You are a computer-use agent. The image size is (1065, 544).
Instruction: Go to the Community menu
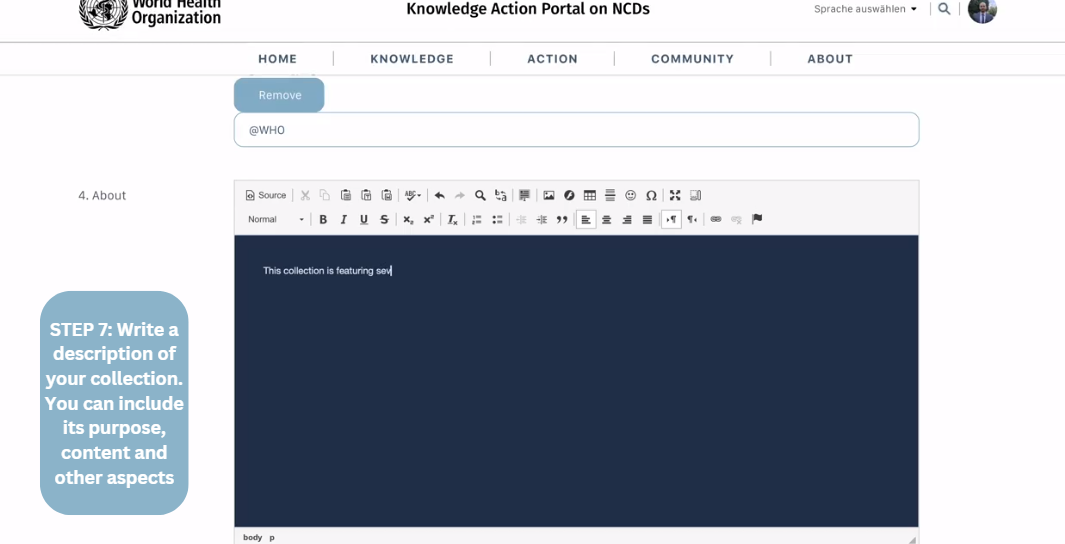(692, 59)
